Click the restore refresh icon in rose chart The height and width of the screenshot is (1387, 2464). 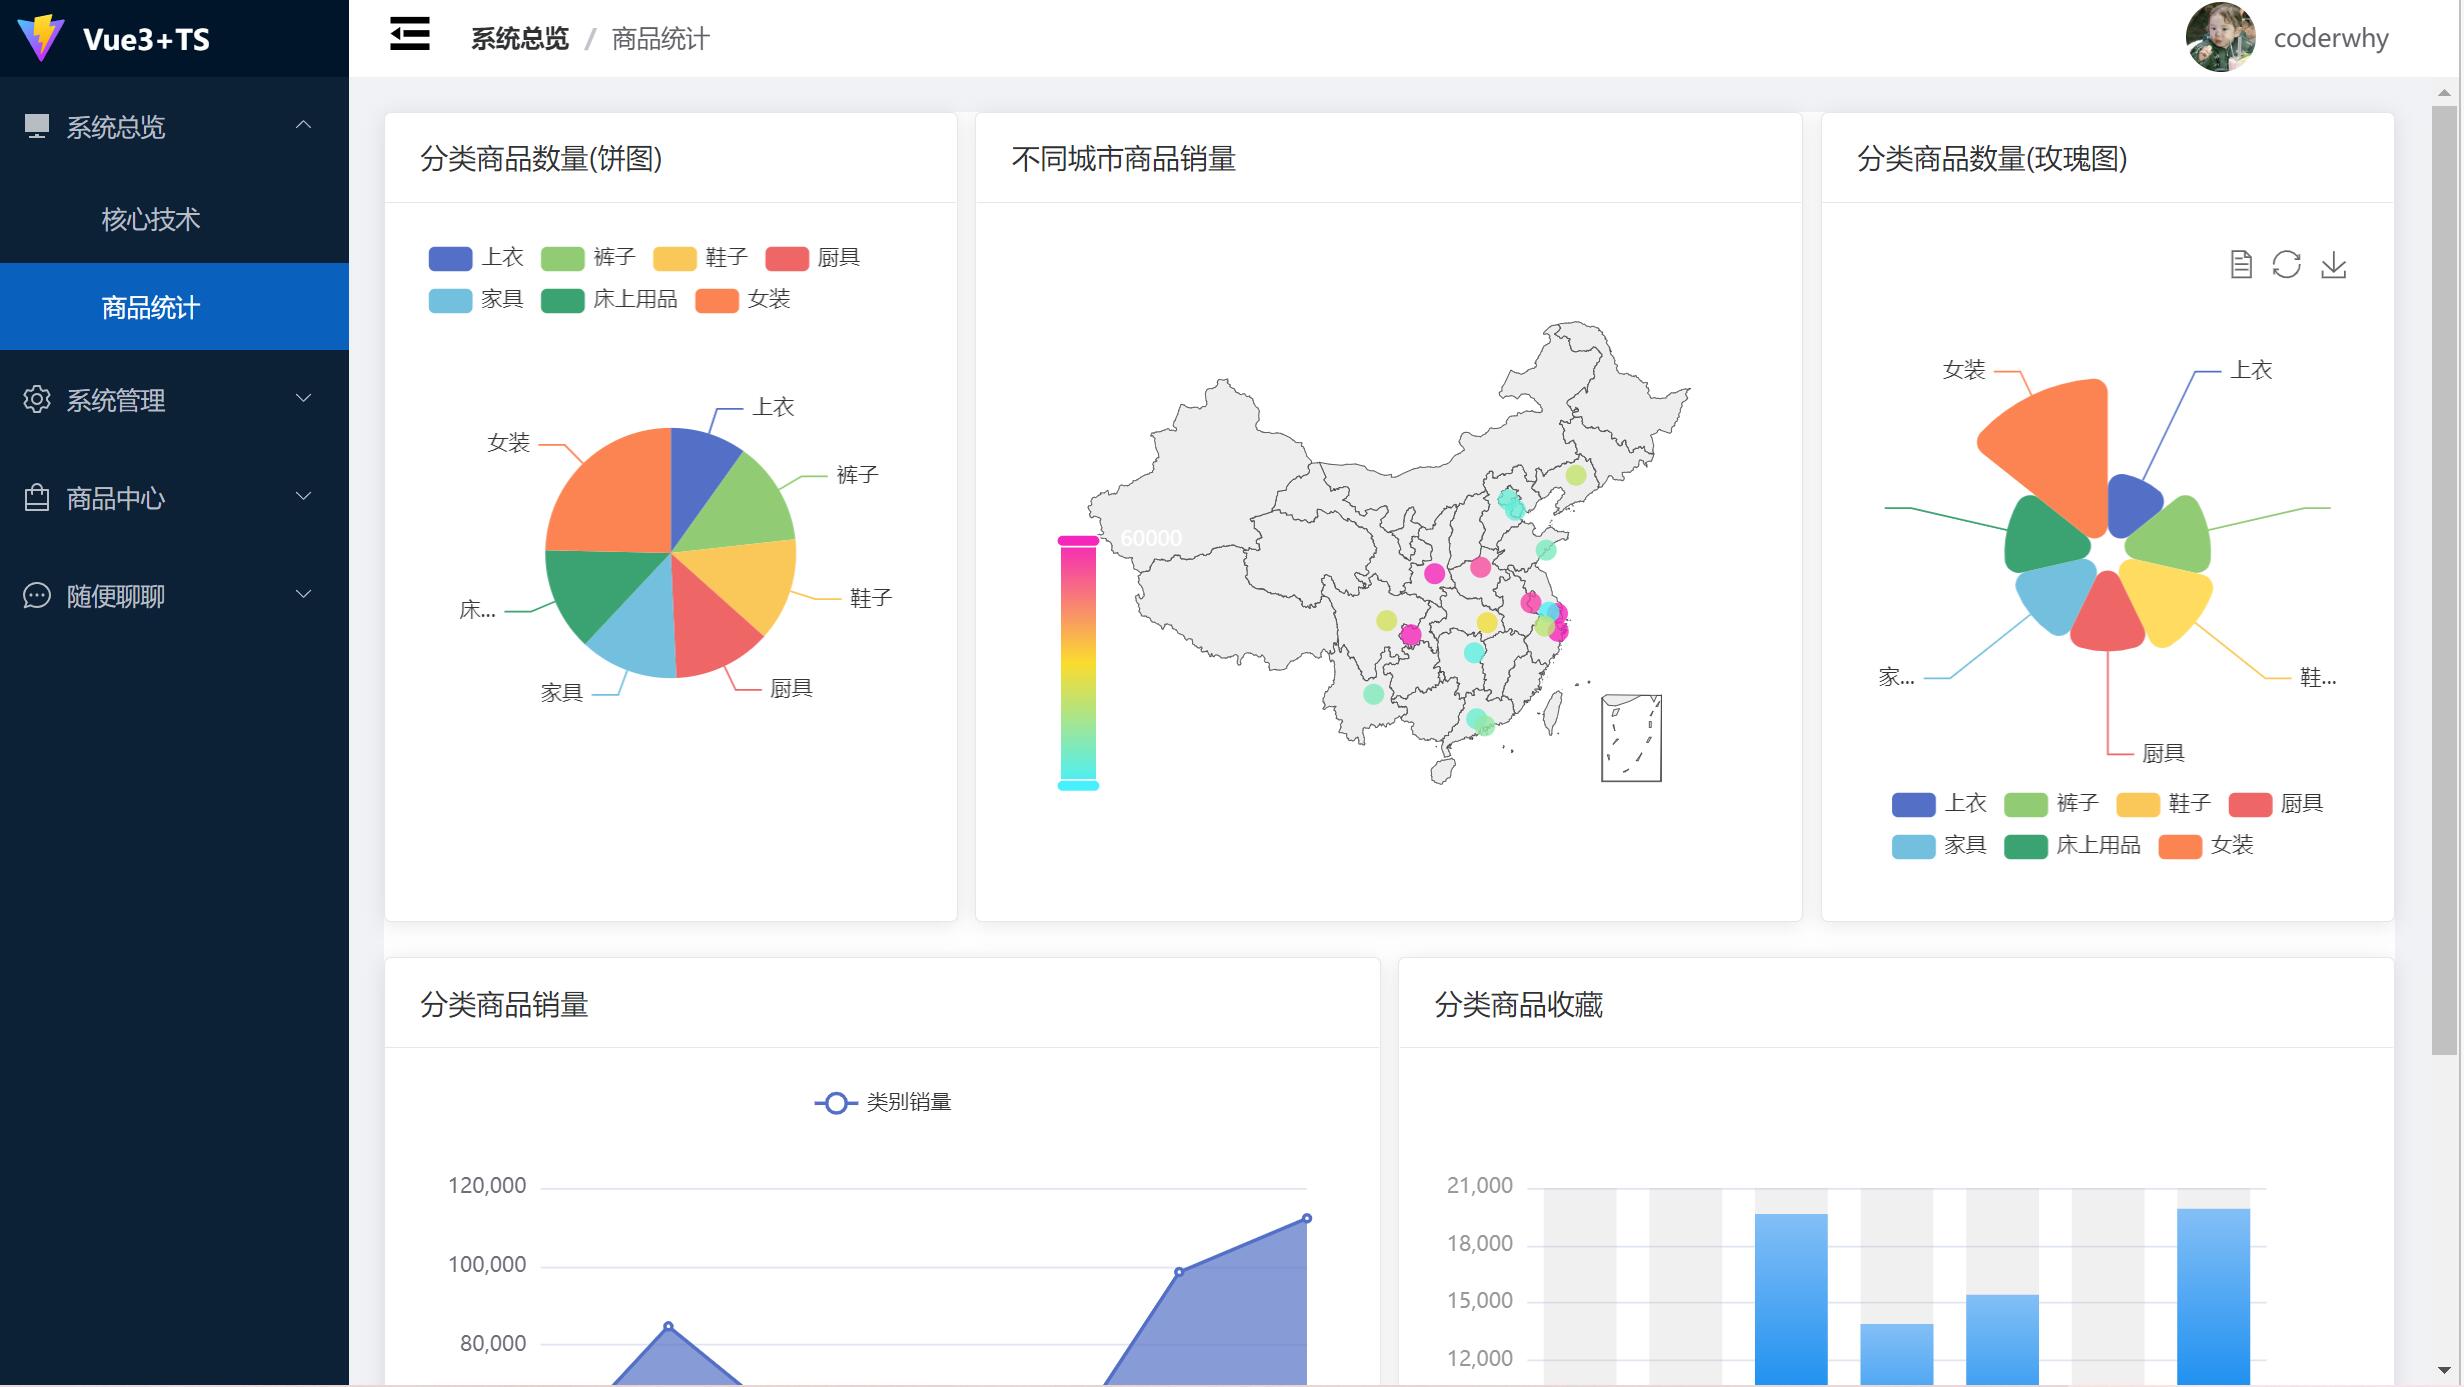pyautogui.click(x=2286, y=265)
